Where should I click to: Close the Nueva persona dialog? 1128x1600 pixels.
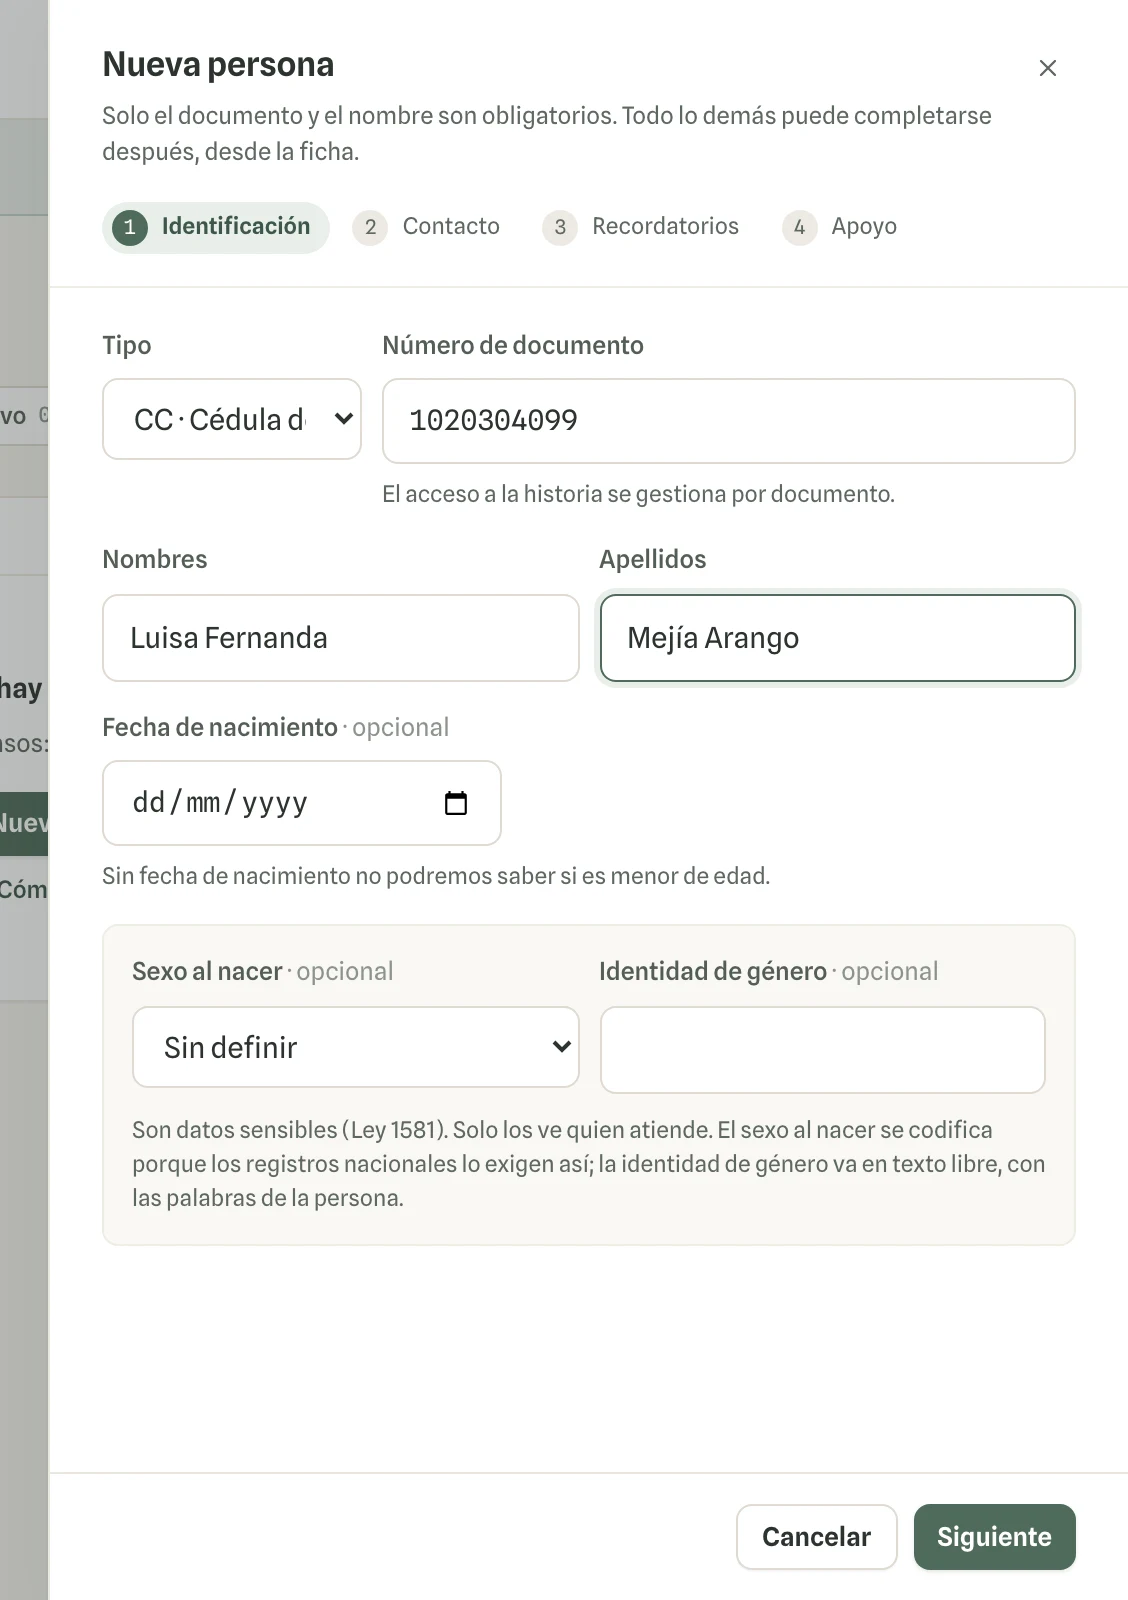point(1047,68)
